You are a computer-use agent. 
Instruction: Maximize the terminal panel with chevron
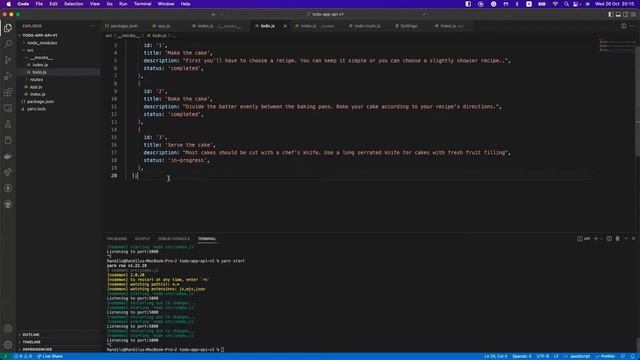click(626, 238)
